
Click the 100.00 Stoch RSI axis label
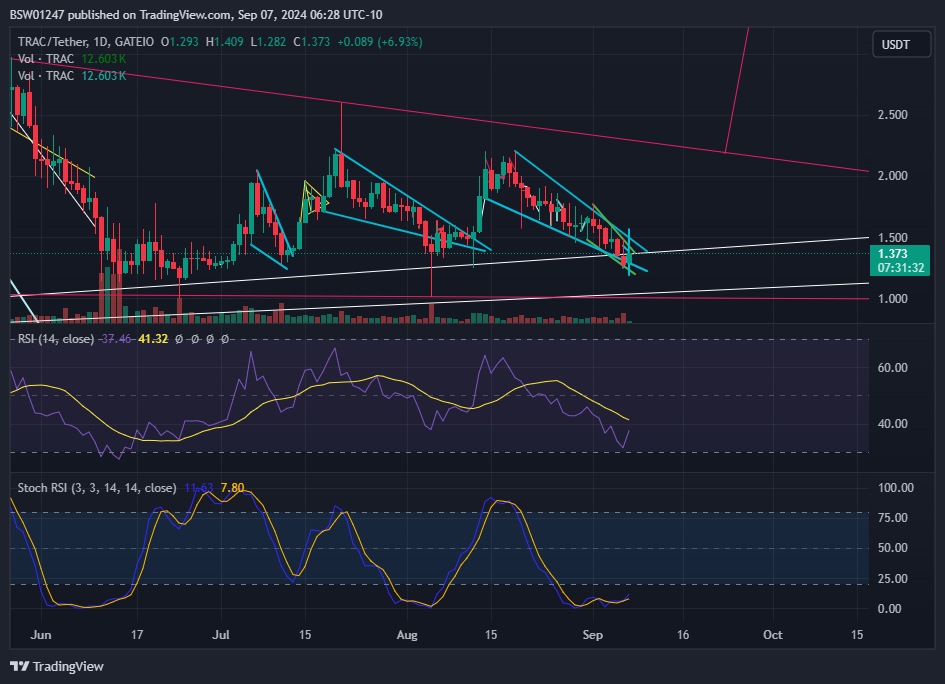click(x=896, y=488)
